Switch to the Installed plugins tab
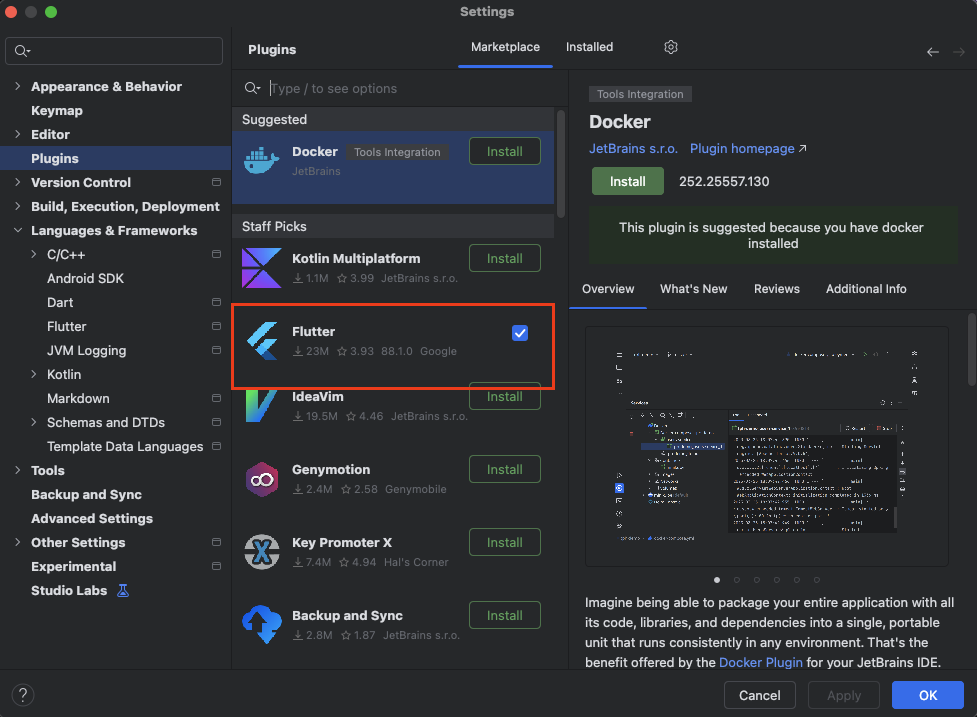 [589, 47]
